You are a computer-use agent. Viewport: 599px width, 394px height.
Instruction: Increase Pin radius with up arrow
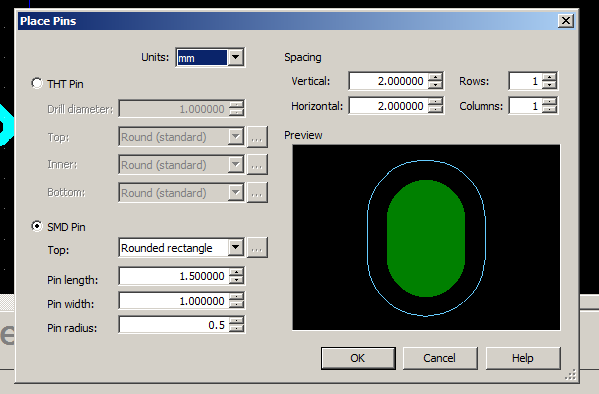(236, 321)
